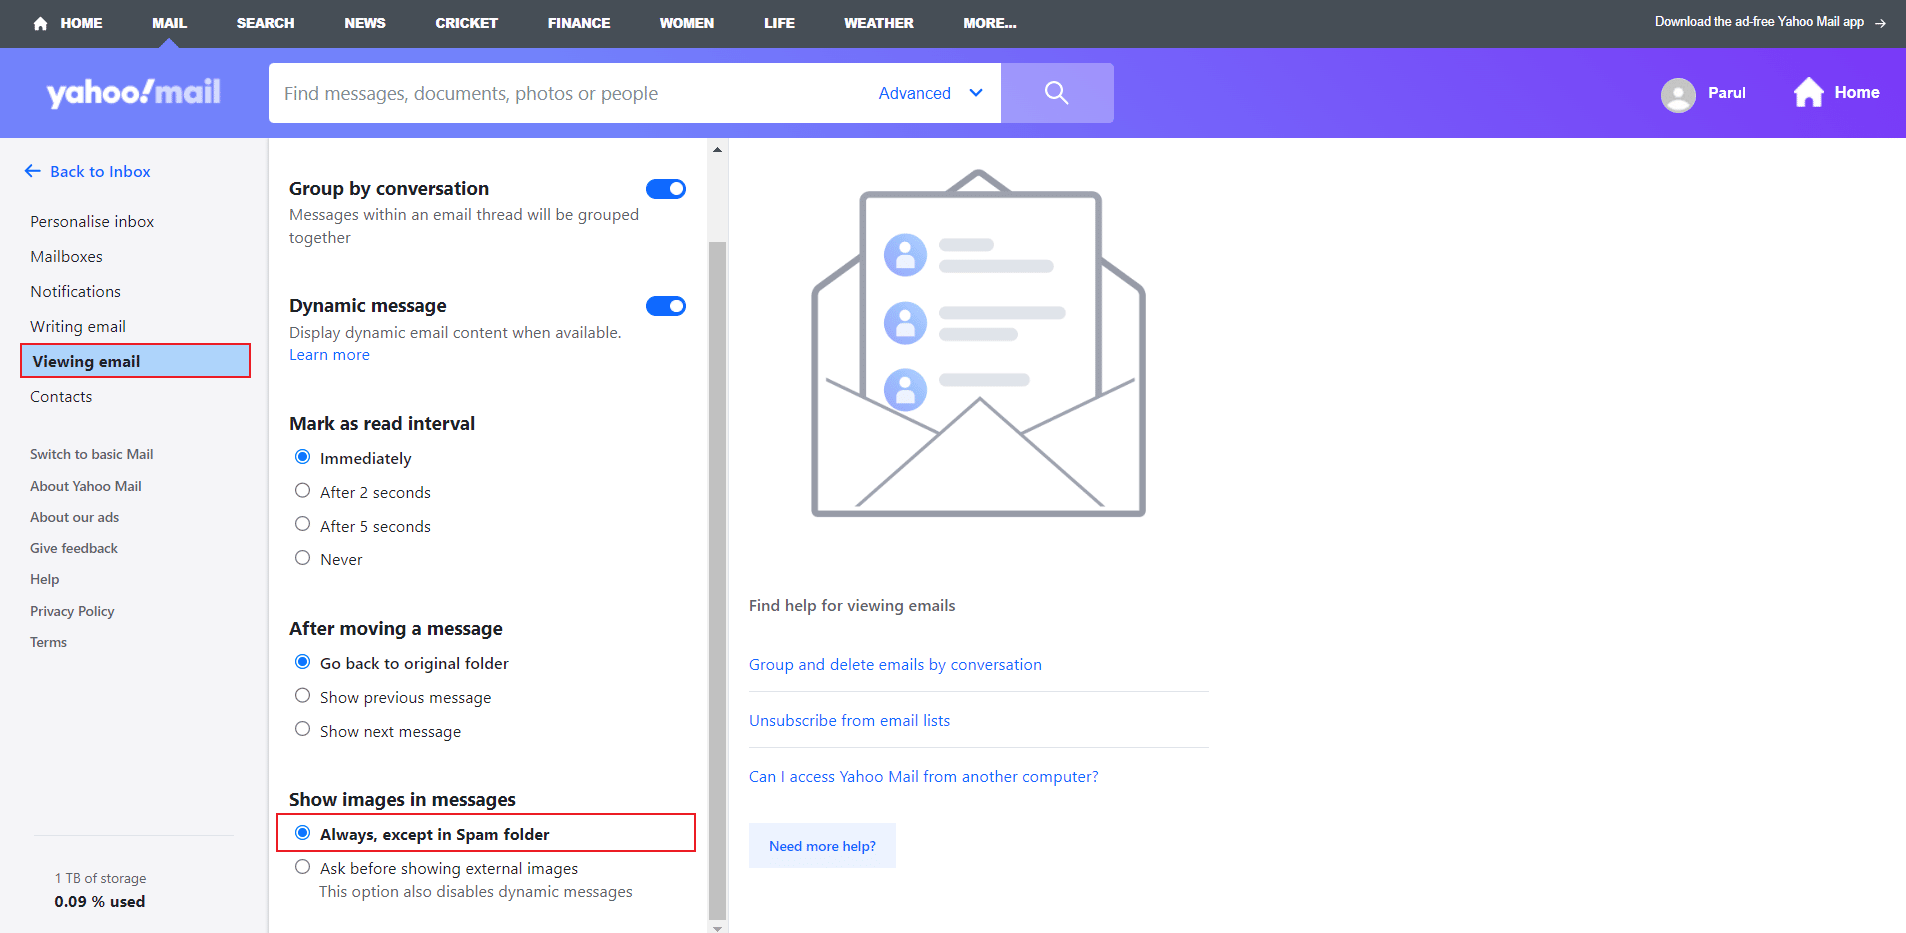
Task: Open Terms link in sidebar
Action: coord(48,642)
